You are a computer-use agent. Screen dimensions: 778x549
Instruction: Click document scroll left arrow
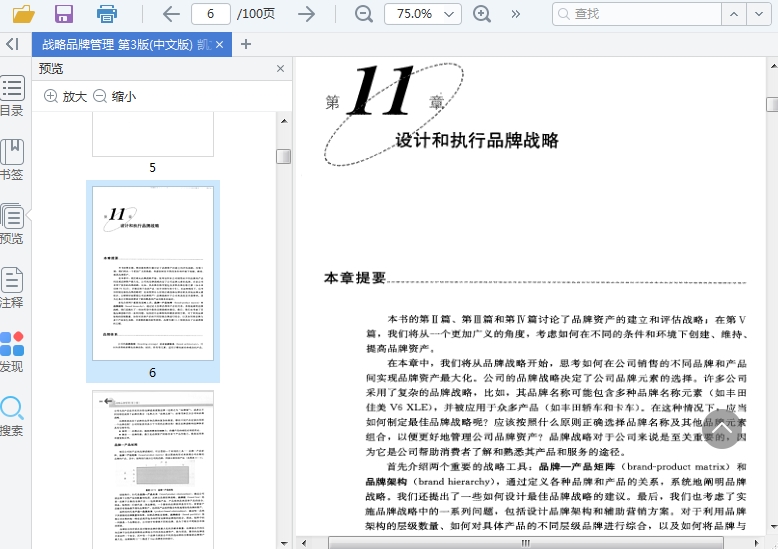[304, 543]
